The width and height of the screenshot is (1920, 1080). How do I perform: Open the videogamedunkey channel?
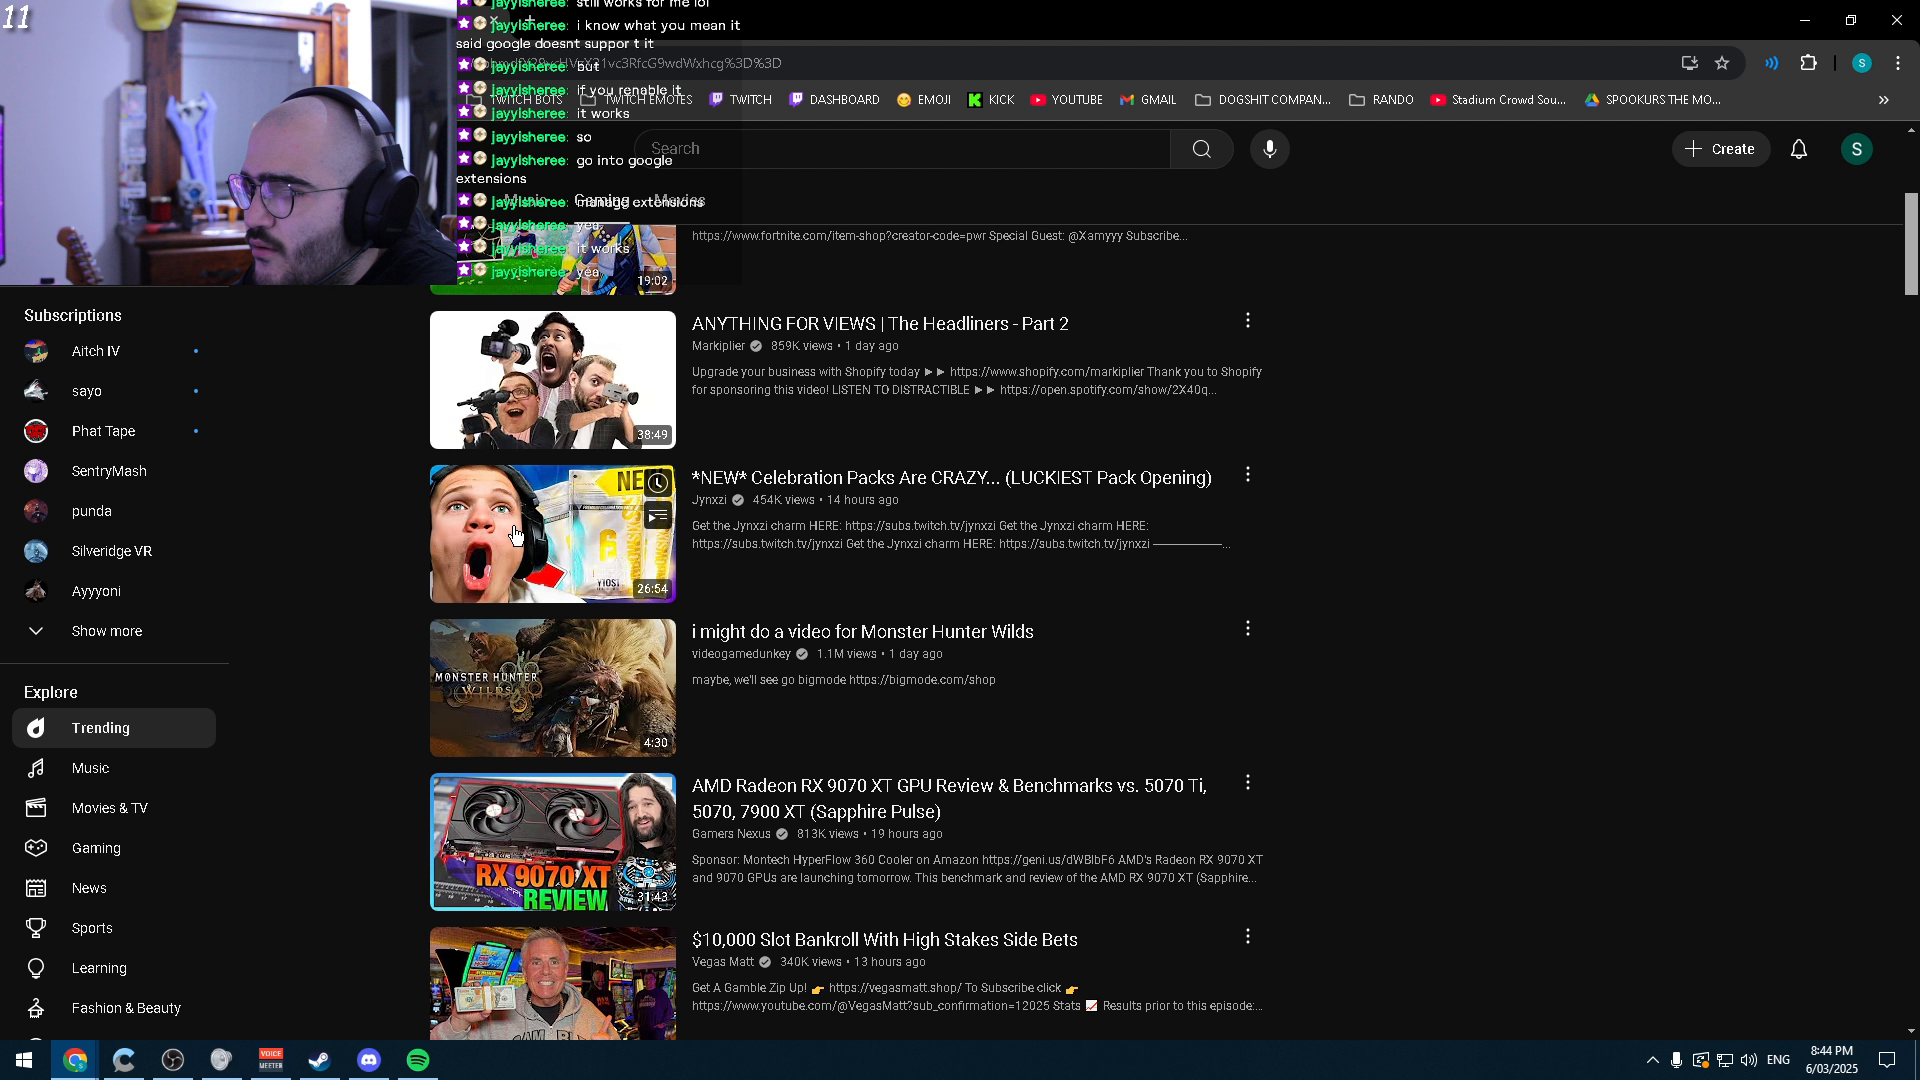point(741,653)
